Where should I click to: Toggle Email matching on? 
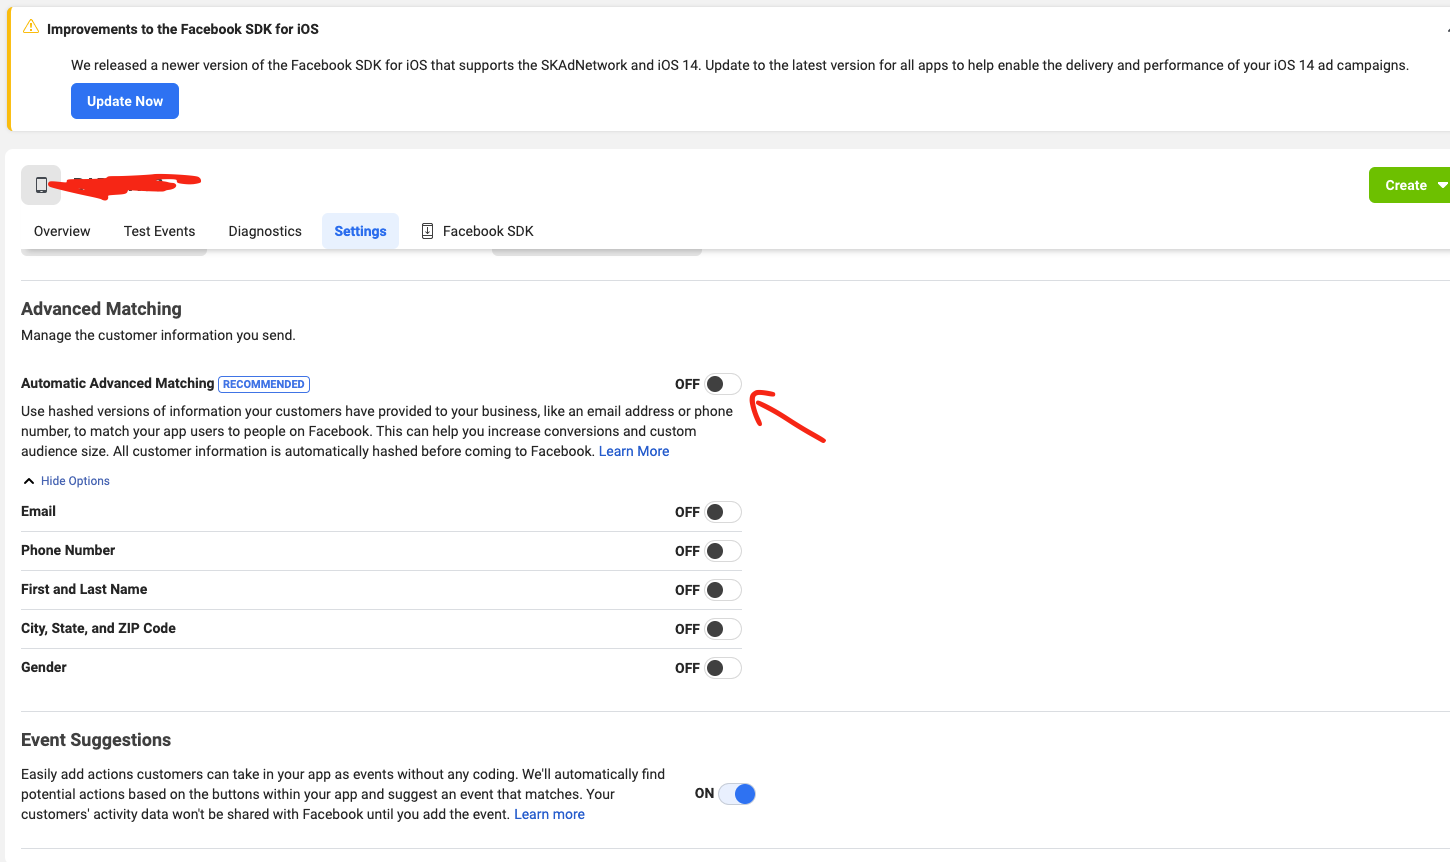click(723, 511)
